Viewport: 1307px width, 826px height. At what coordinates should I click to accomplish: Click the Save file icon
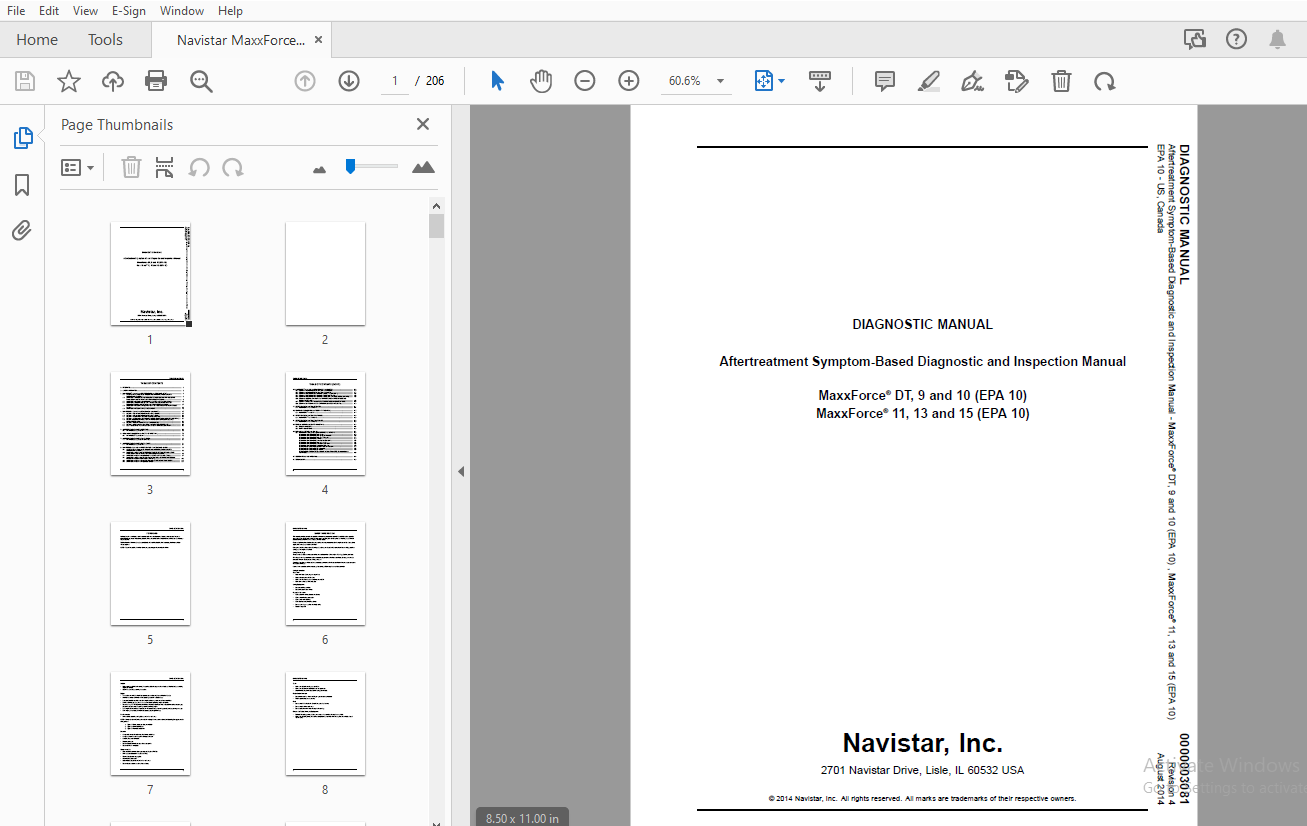click(x=25, y=81)
